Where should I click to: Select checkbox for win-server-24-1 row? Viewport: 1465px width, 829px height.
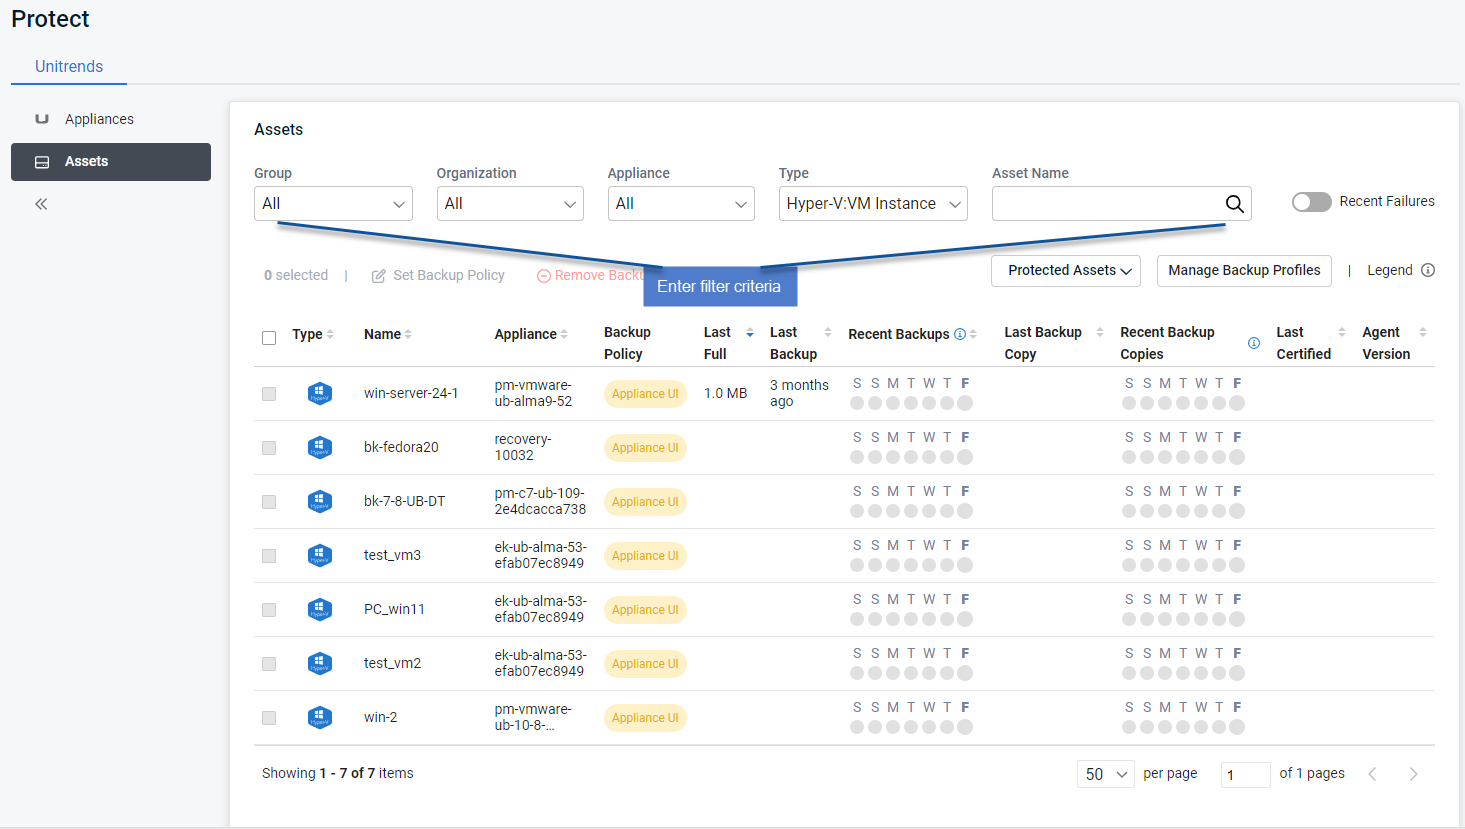pyautogui.click(x=269, y=394)
